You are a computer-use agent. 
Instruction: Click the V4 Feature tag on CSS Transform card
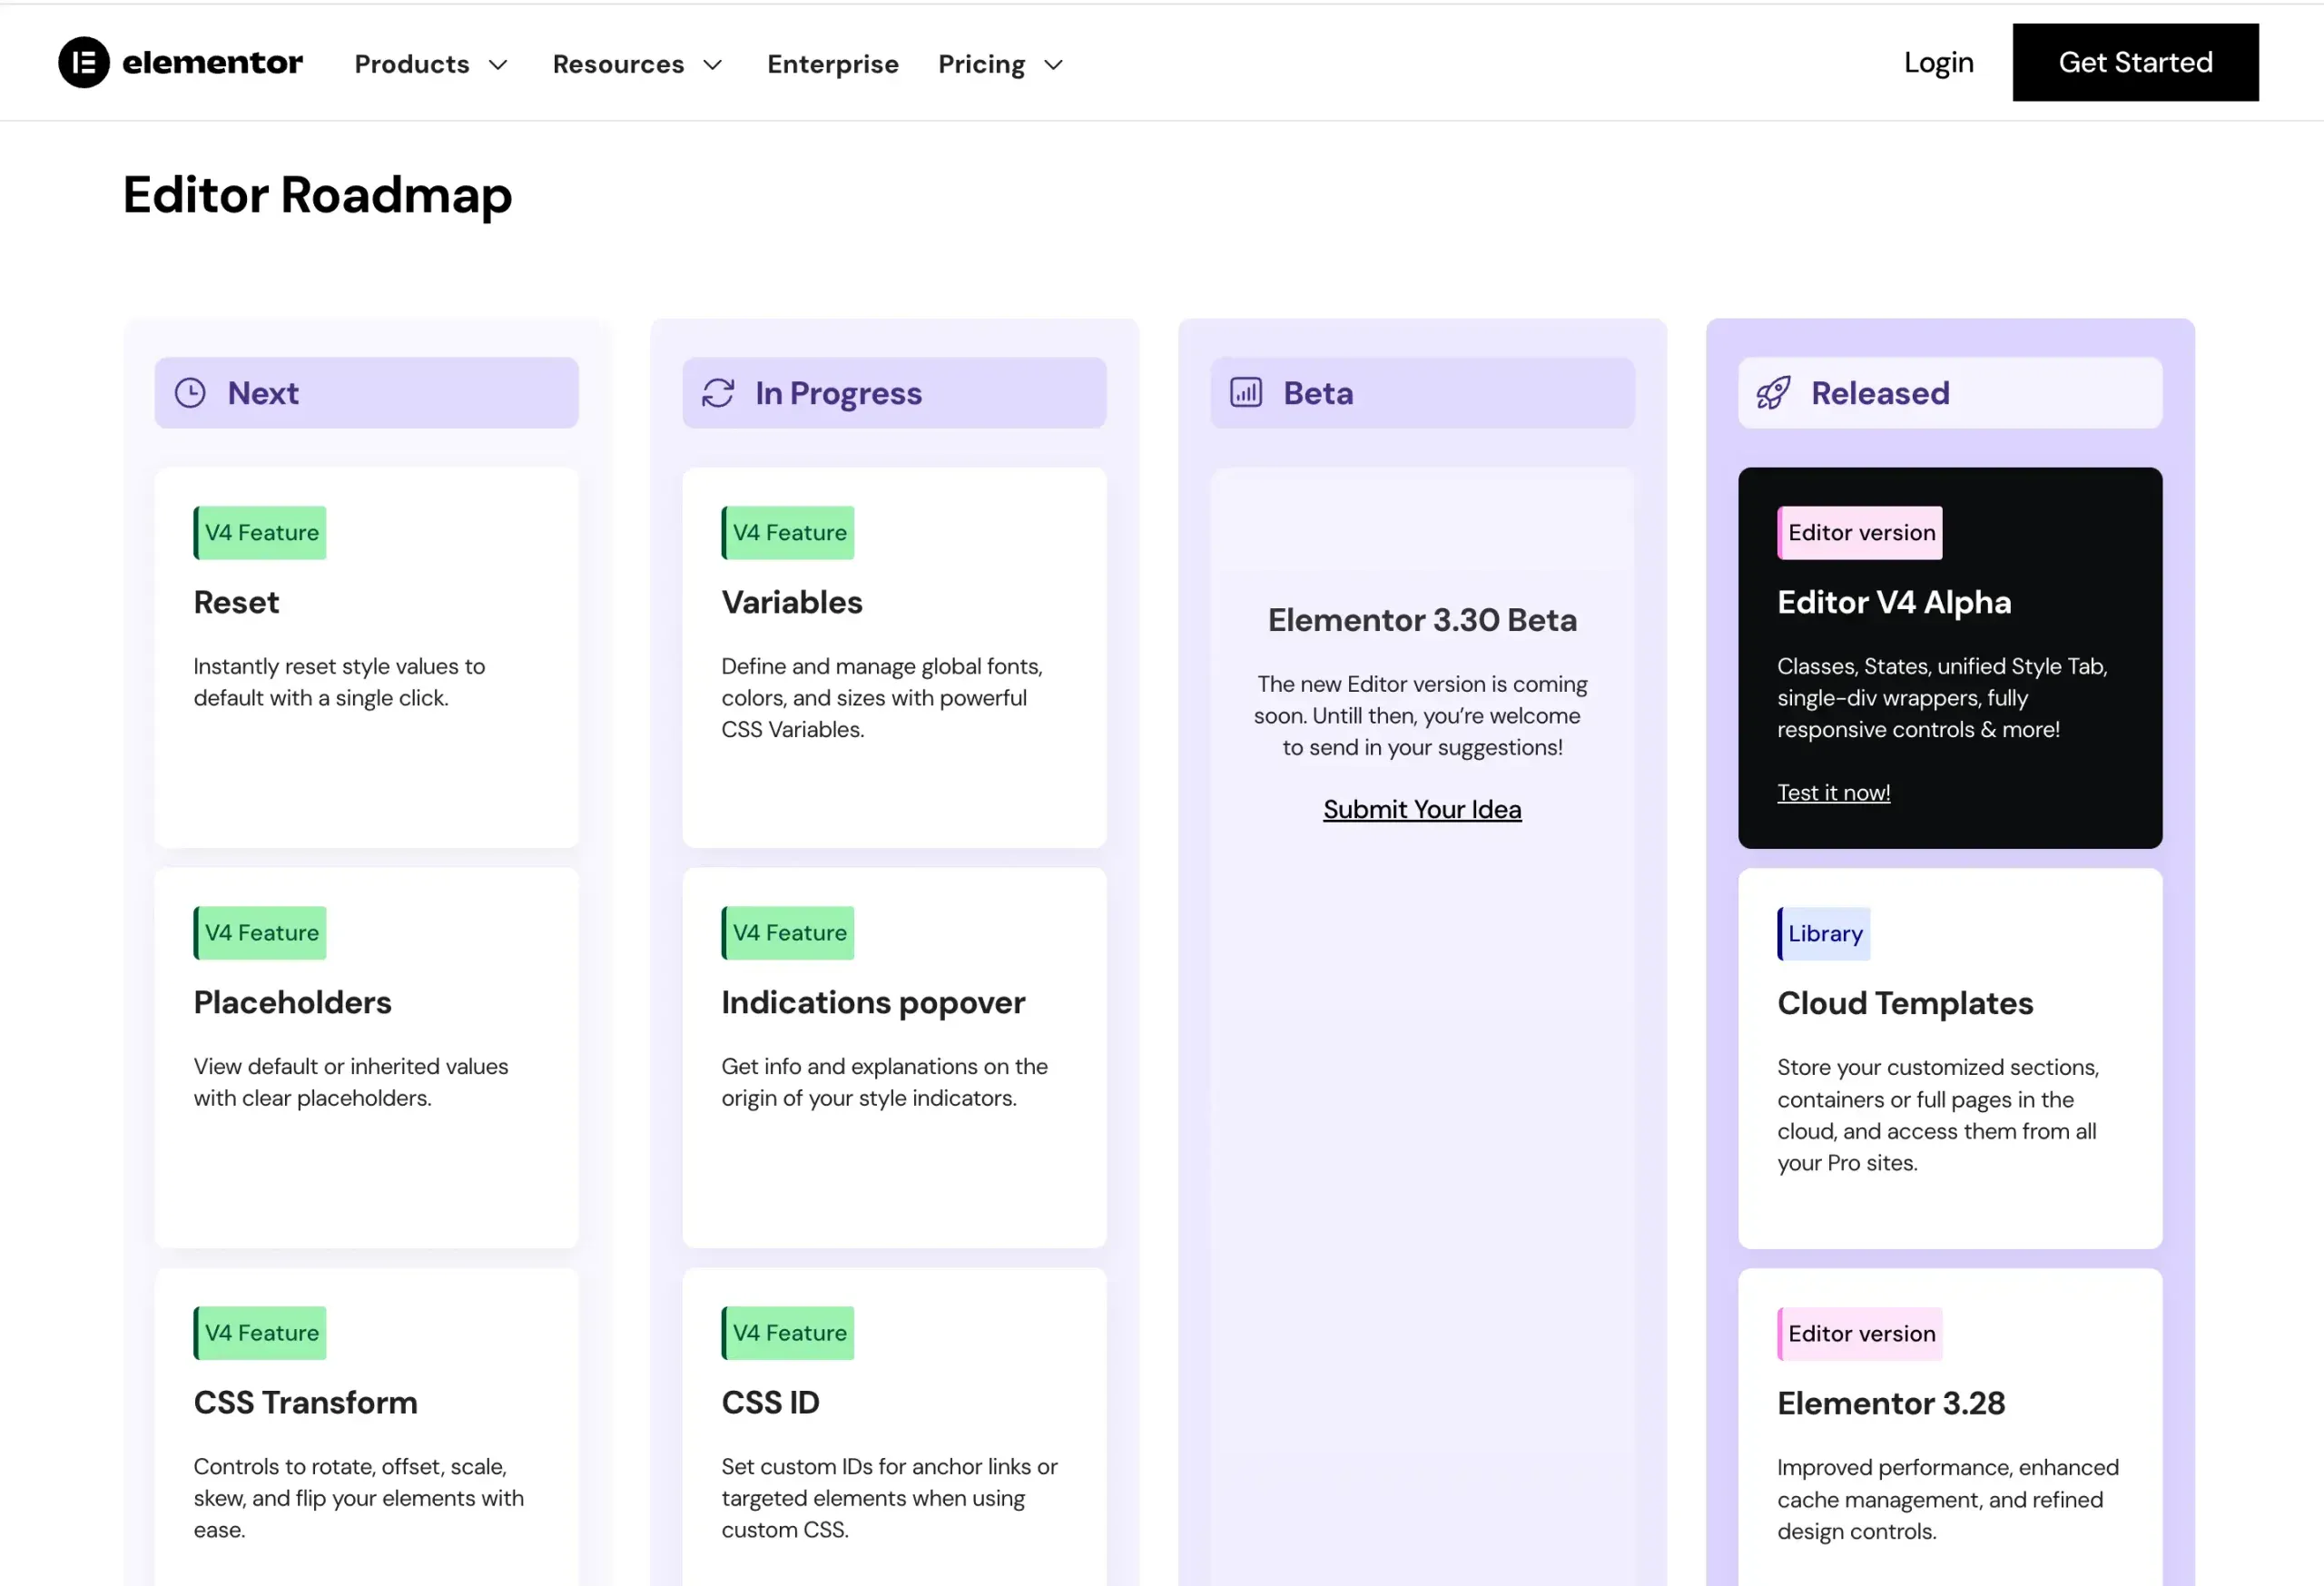click(x=260, y=1333)
